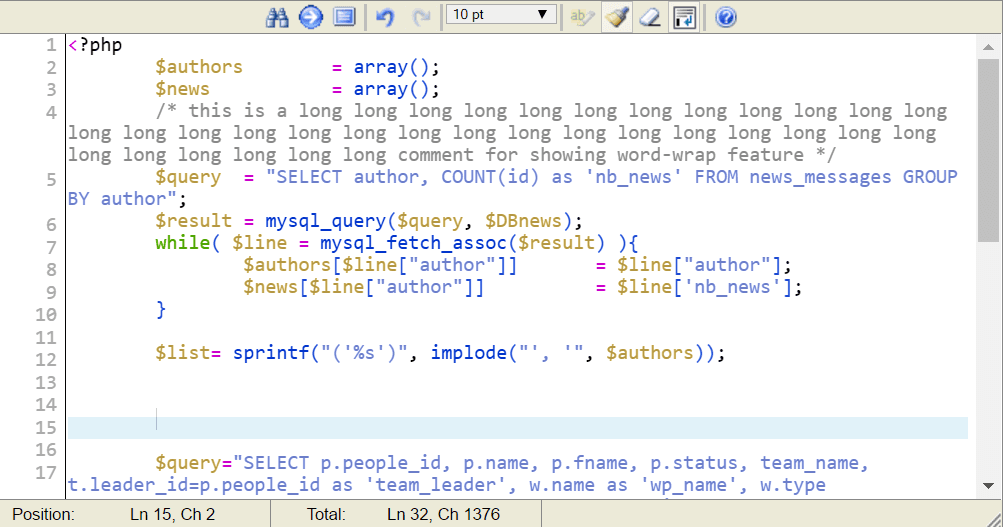Click 'Ln 32, Ch 1376' in the status bar
The width and height of the screenshot is (1003, 527).
pos(443,514)
